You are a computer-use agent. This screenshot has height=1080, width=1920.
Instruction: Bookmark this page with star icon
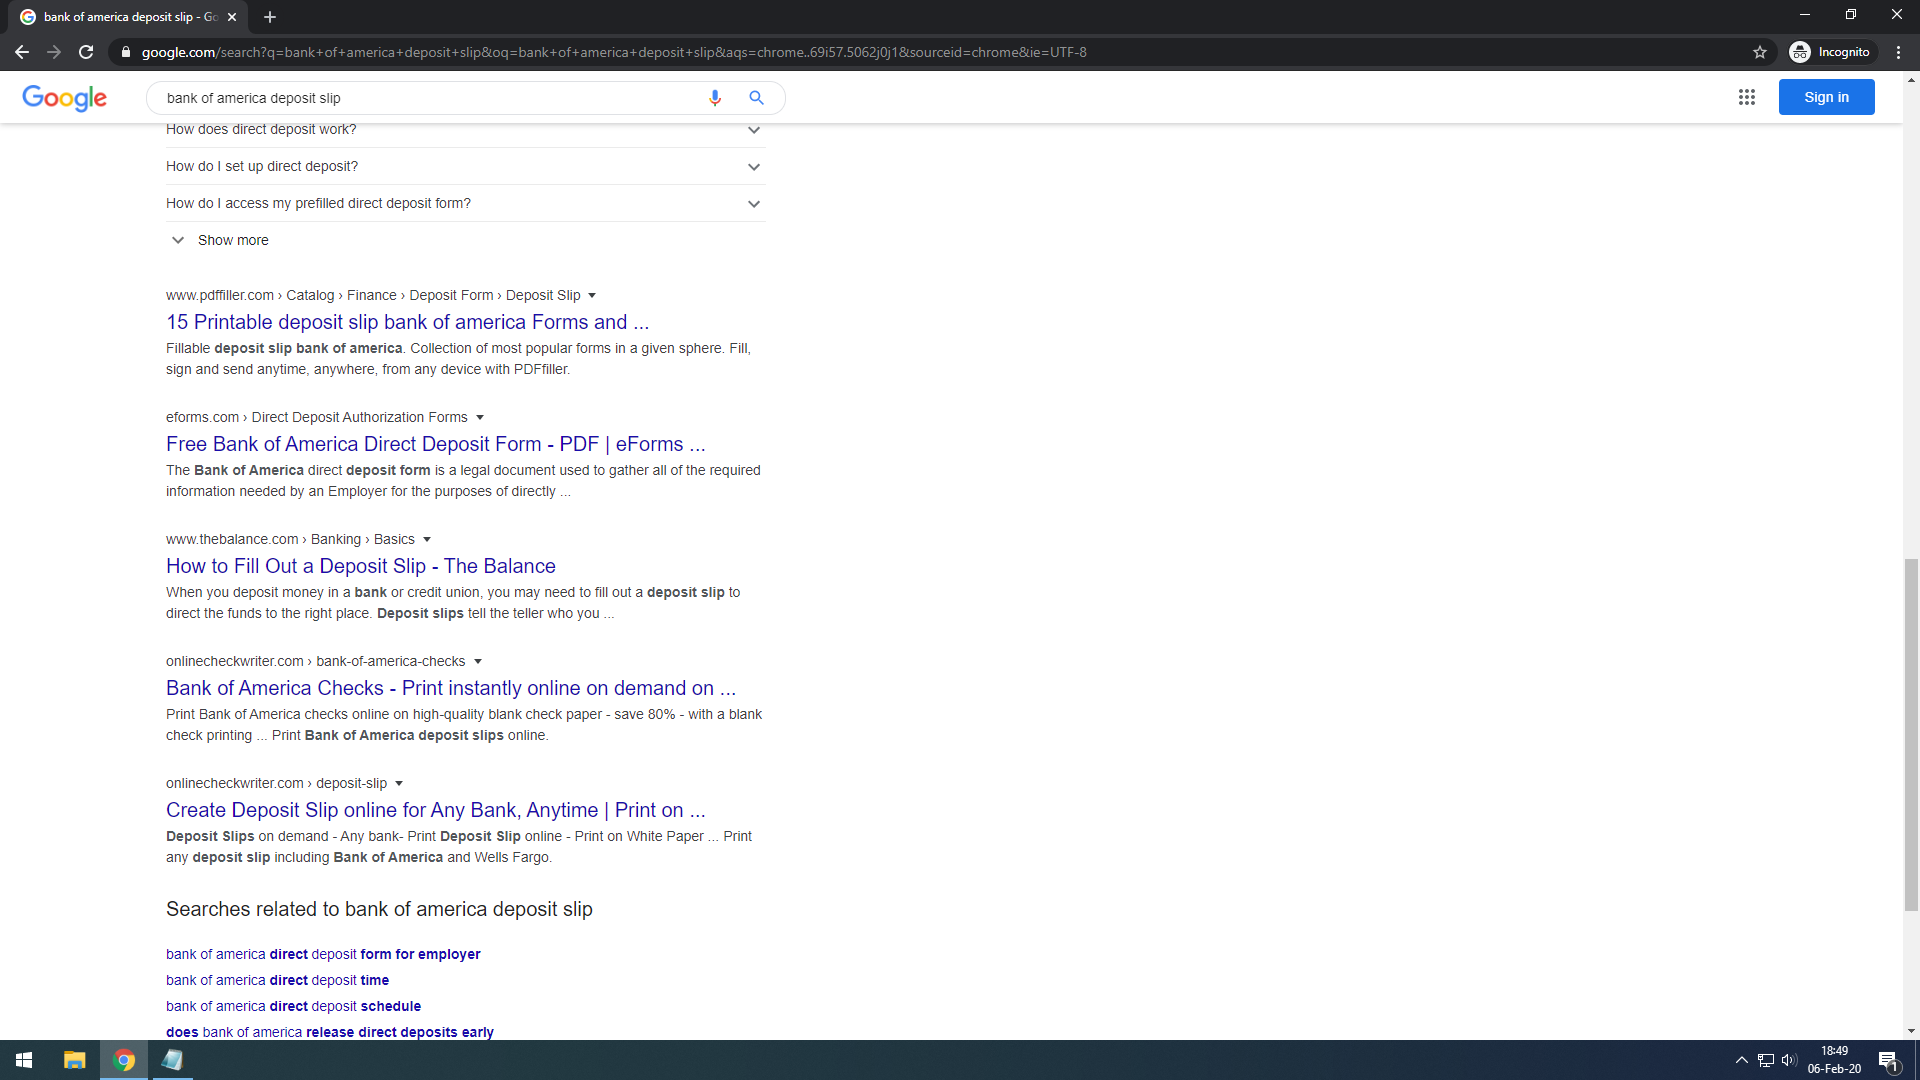pos(1760,52)
